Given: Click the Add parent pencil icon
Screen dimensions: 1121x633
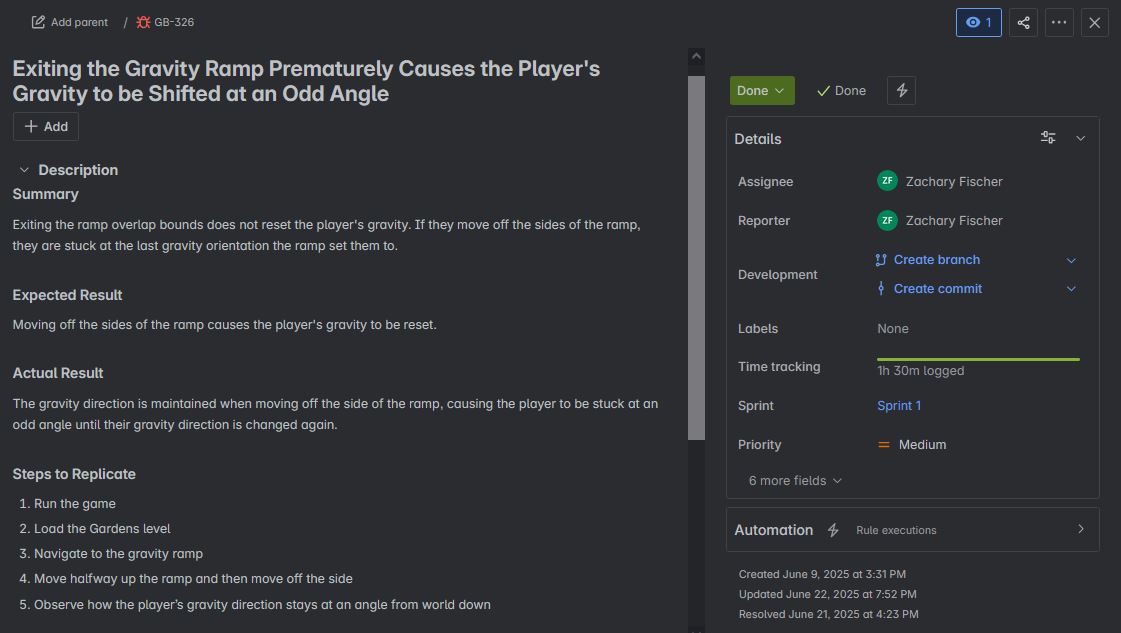Looking at the screenshot, I should tap(38, 22).
